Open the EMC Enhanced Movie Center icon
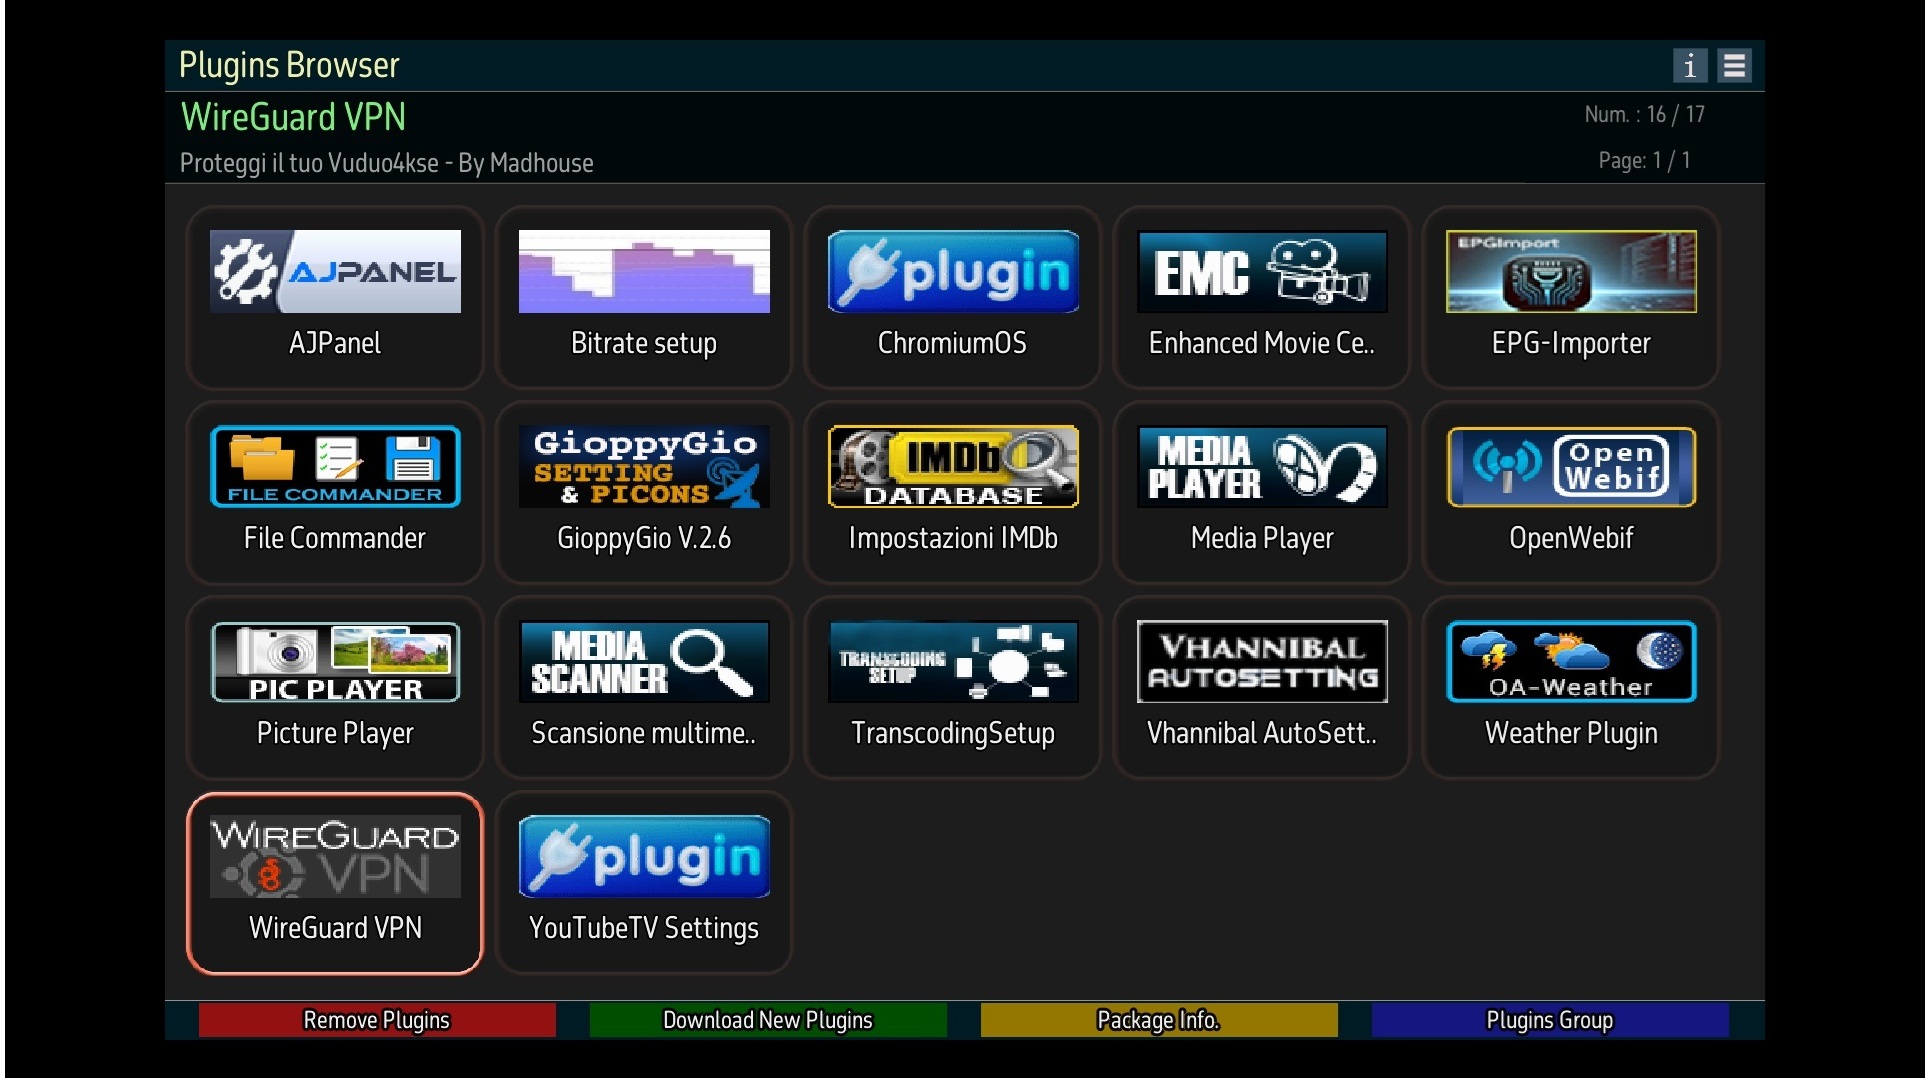 (1262, 272)
